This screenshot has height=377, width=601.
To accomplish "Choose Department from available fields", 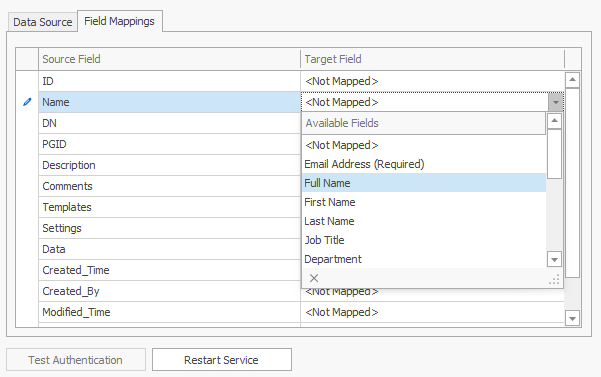I will click(424, 259).
